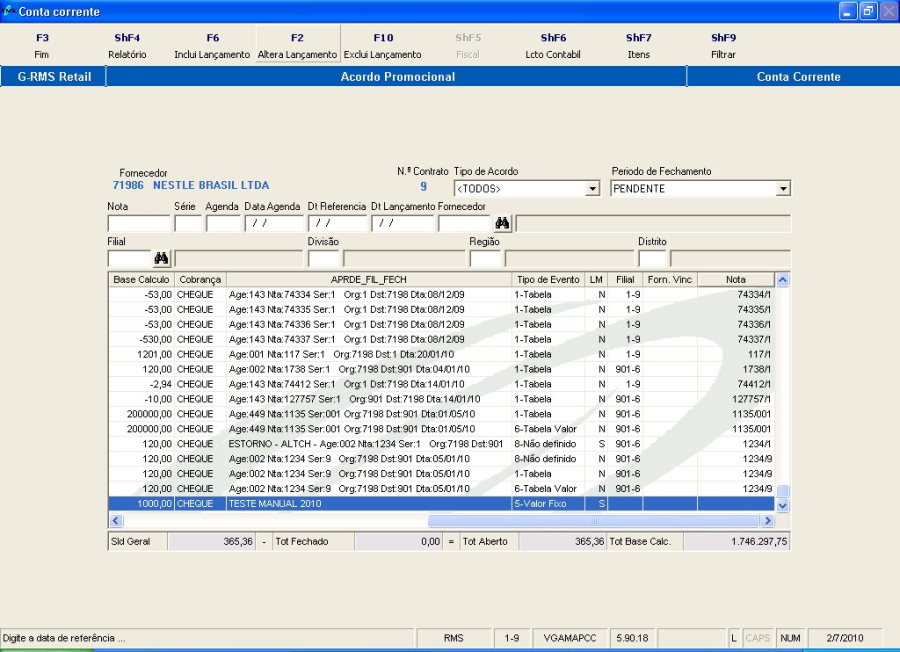Click VGAMAPCC in status bar
Screen dimensions: 900x652
pyautogui.click(x=570, y=638)
